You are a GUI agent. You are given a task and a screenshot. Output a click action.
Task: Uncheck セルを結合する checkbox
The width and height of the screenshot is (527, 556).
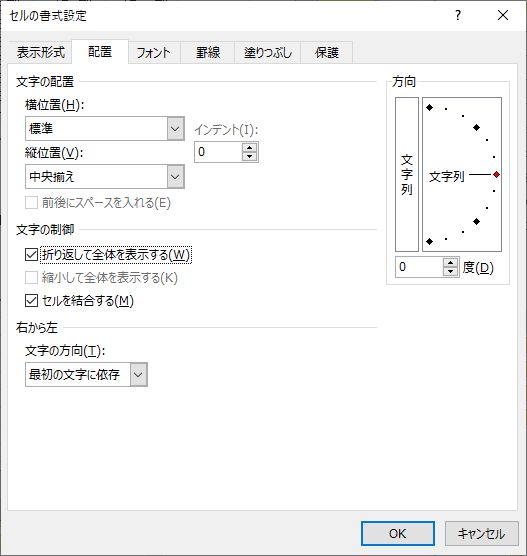[x=32, y=301]
